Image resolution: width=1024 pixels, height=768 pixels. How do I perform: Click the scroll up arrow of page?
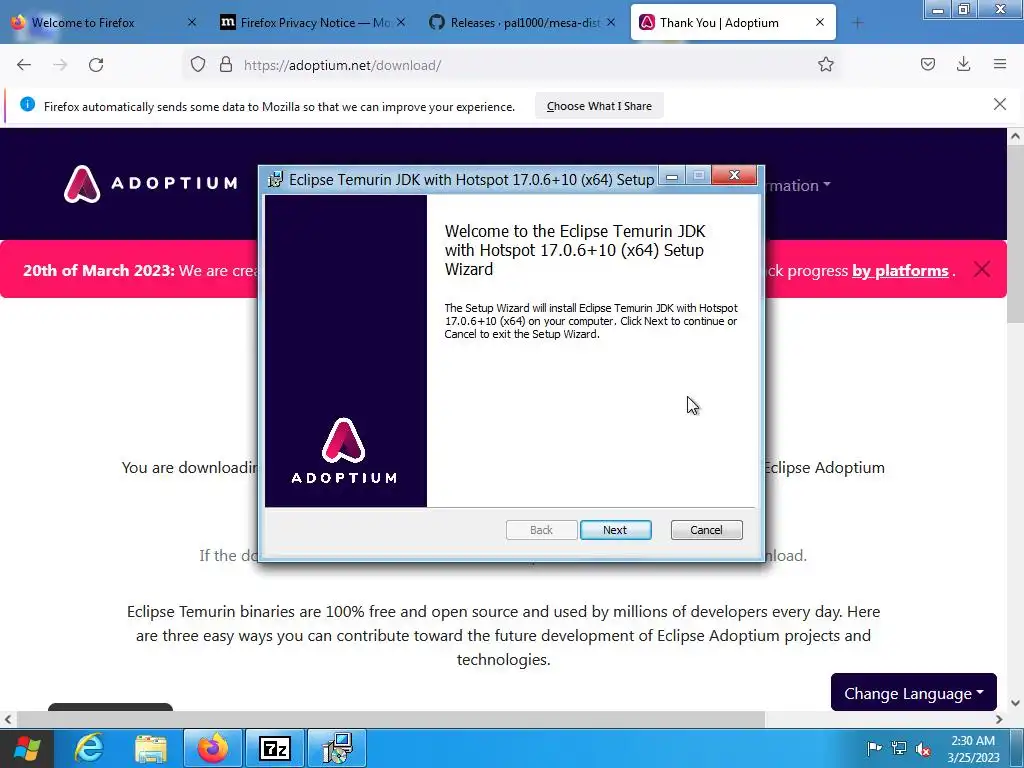1015,136
